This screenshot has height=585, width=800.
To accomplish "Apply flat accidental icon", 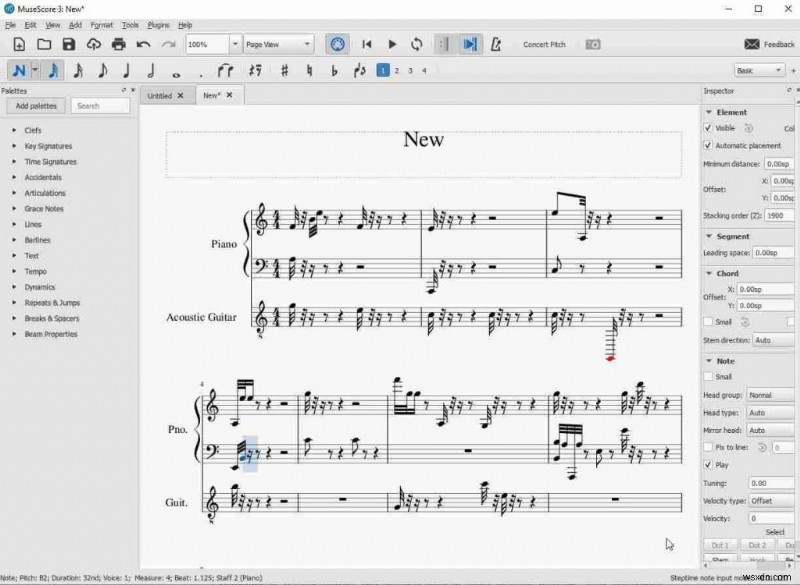I will click(334, 71).
